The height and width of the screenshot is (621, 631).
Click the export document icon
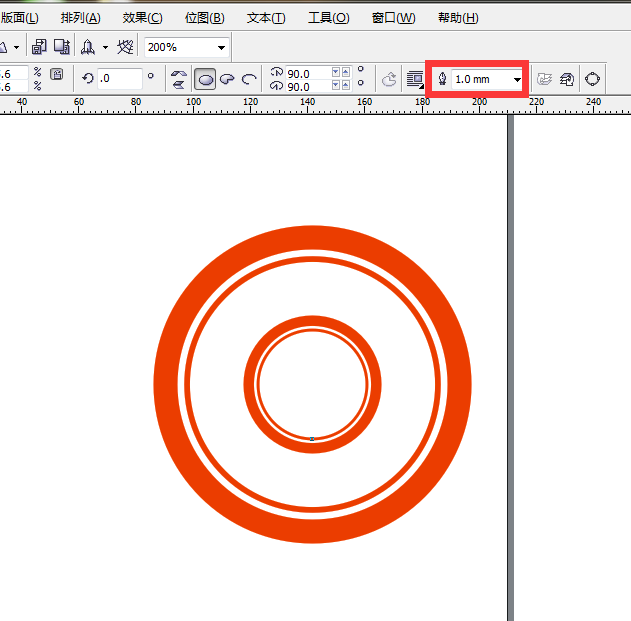(61, 47)
